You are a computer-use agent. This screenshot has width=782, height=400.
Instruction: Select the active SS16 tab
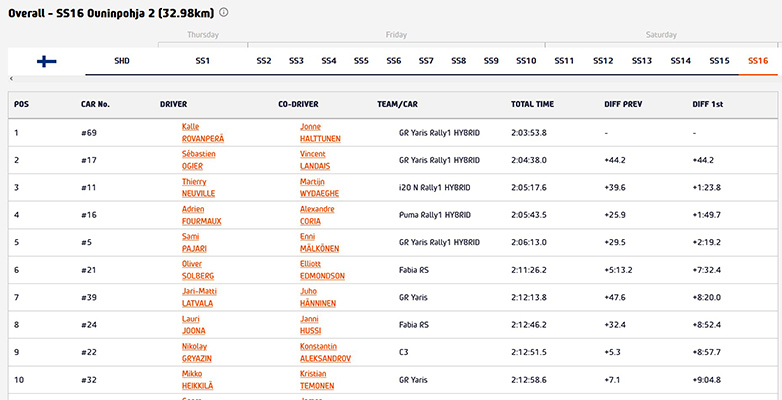758,61
